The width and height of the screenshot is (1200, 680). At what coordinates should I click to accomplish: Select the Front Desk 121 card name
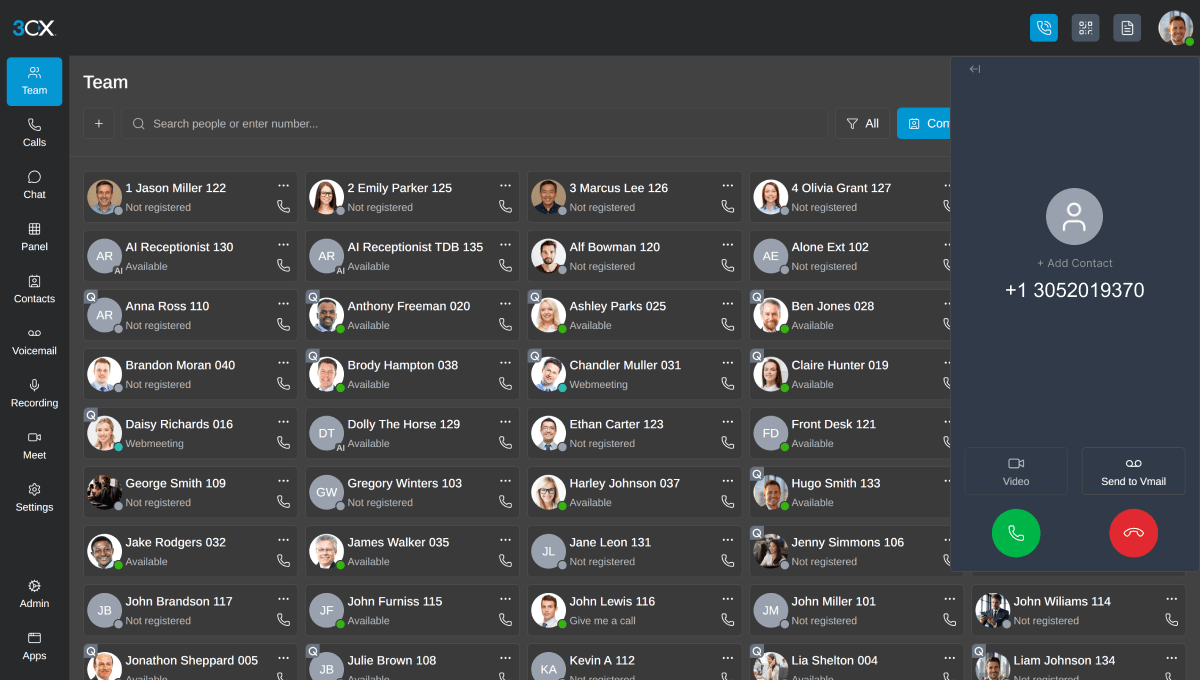click(x=833, y=424)
